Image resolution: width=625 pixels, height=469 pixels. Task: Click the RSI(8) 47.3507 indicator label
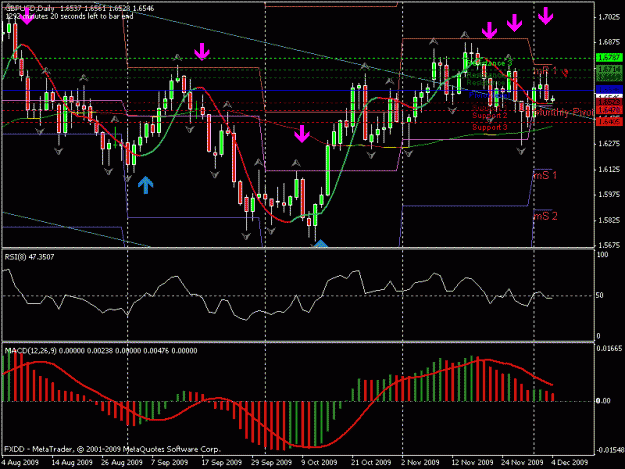pos(29,257)
